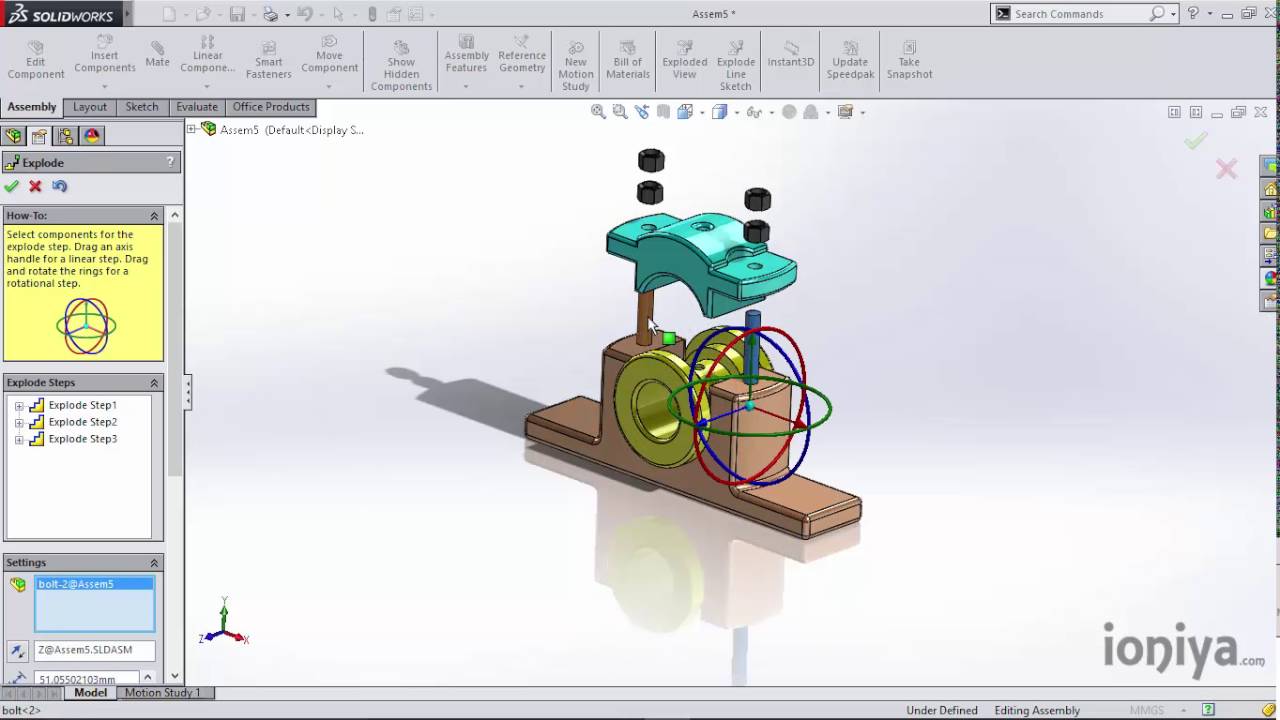1280x720 pixels.
Task: Click the undo arrow in Explode panel
Action: (x=60, y=186)
